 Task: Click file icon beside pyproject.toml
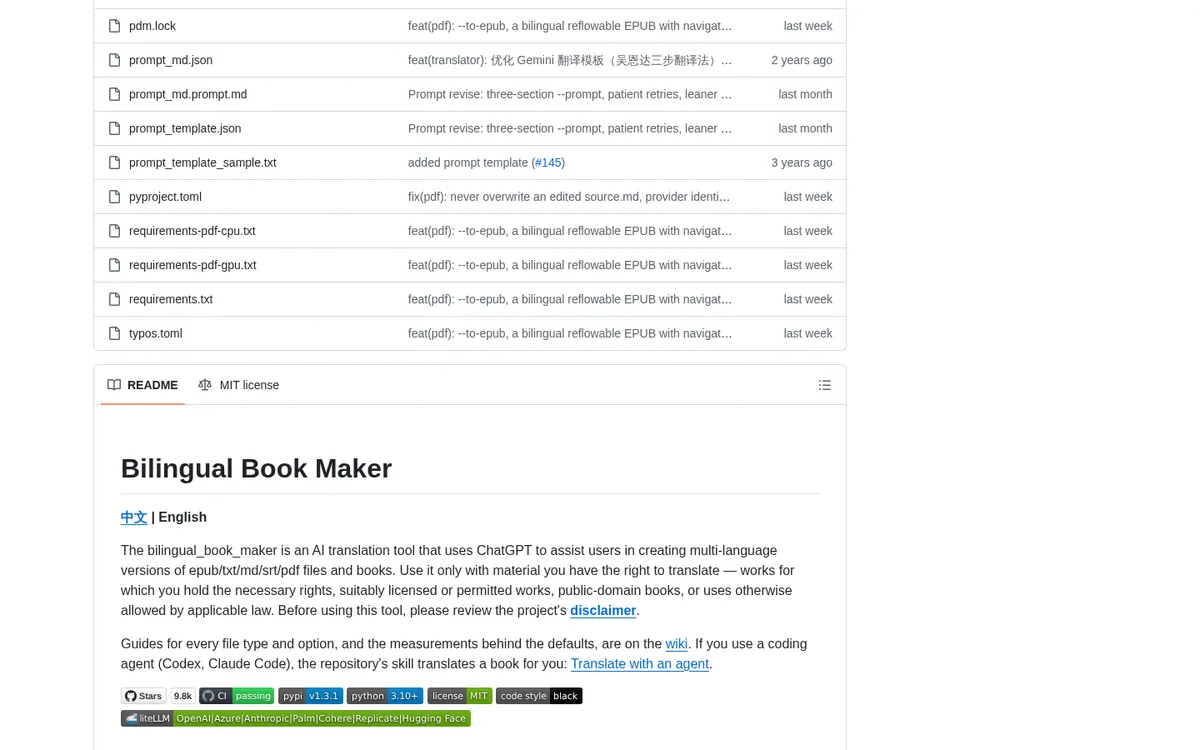114,197
